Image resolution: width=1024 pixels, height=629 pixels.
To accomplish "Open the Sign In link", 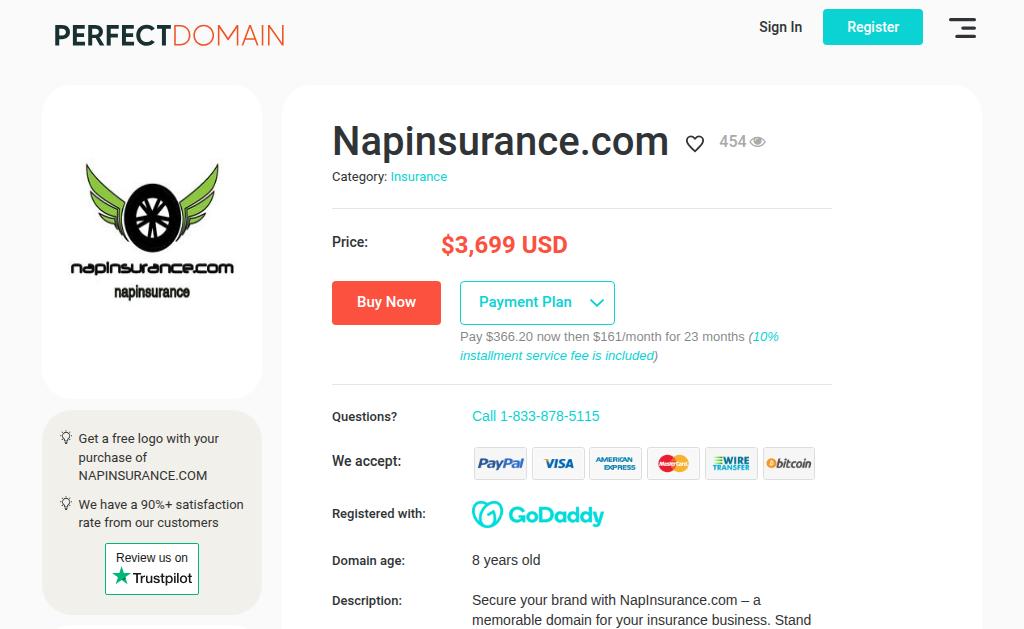I will pos(780,27).
